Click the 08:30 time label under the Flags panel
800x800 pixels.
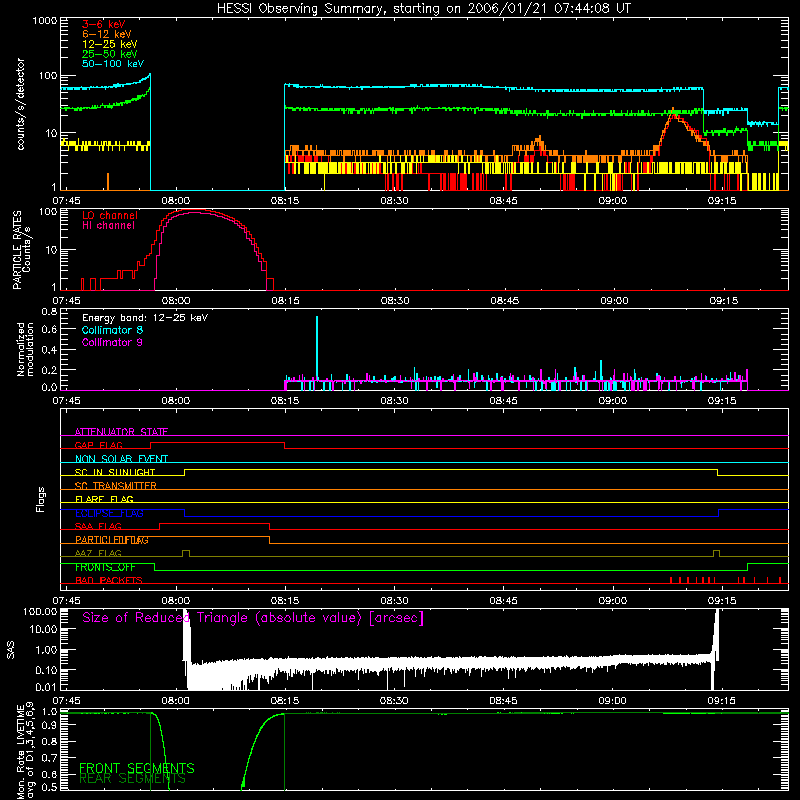pos(394,601)
